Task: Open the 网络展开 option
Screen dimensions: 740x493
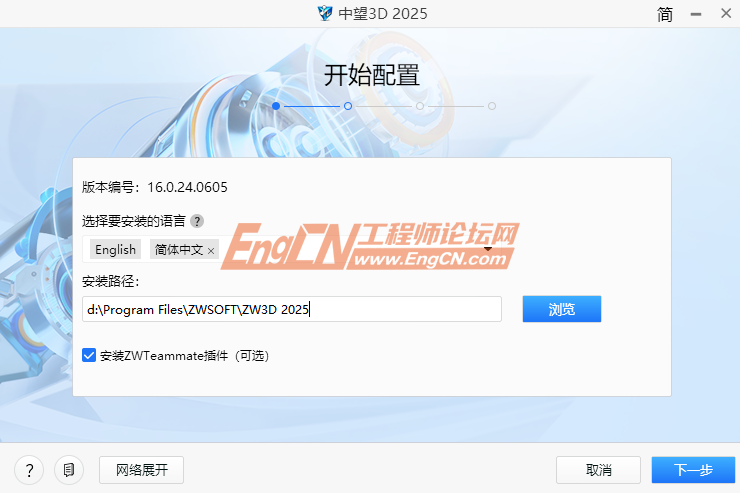Action: (x=141, y=469)
